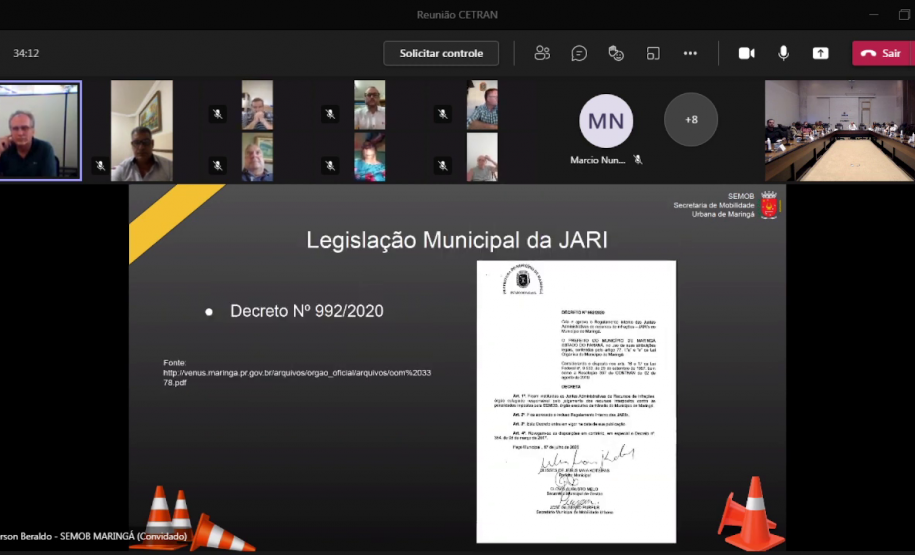Open the reactions menu

coord(616,53)
